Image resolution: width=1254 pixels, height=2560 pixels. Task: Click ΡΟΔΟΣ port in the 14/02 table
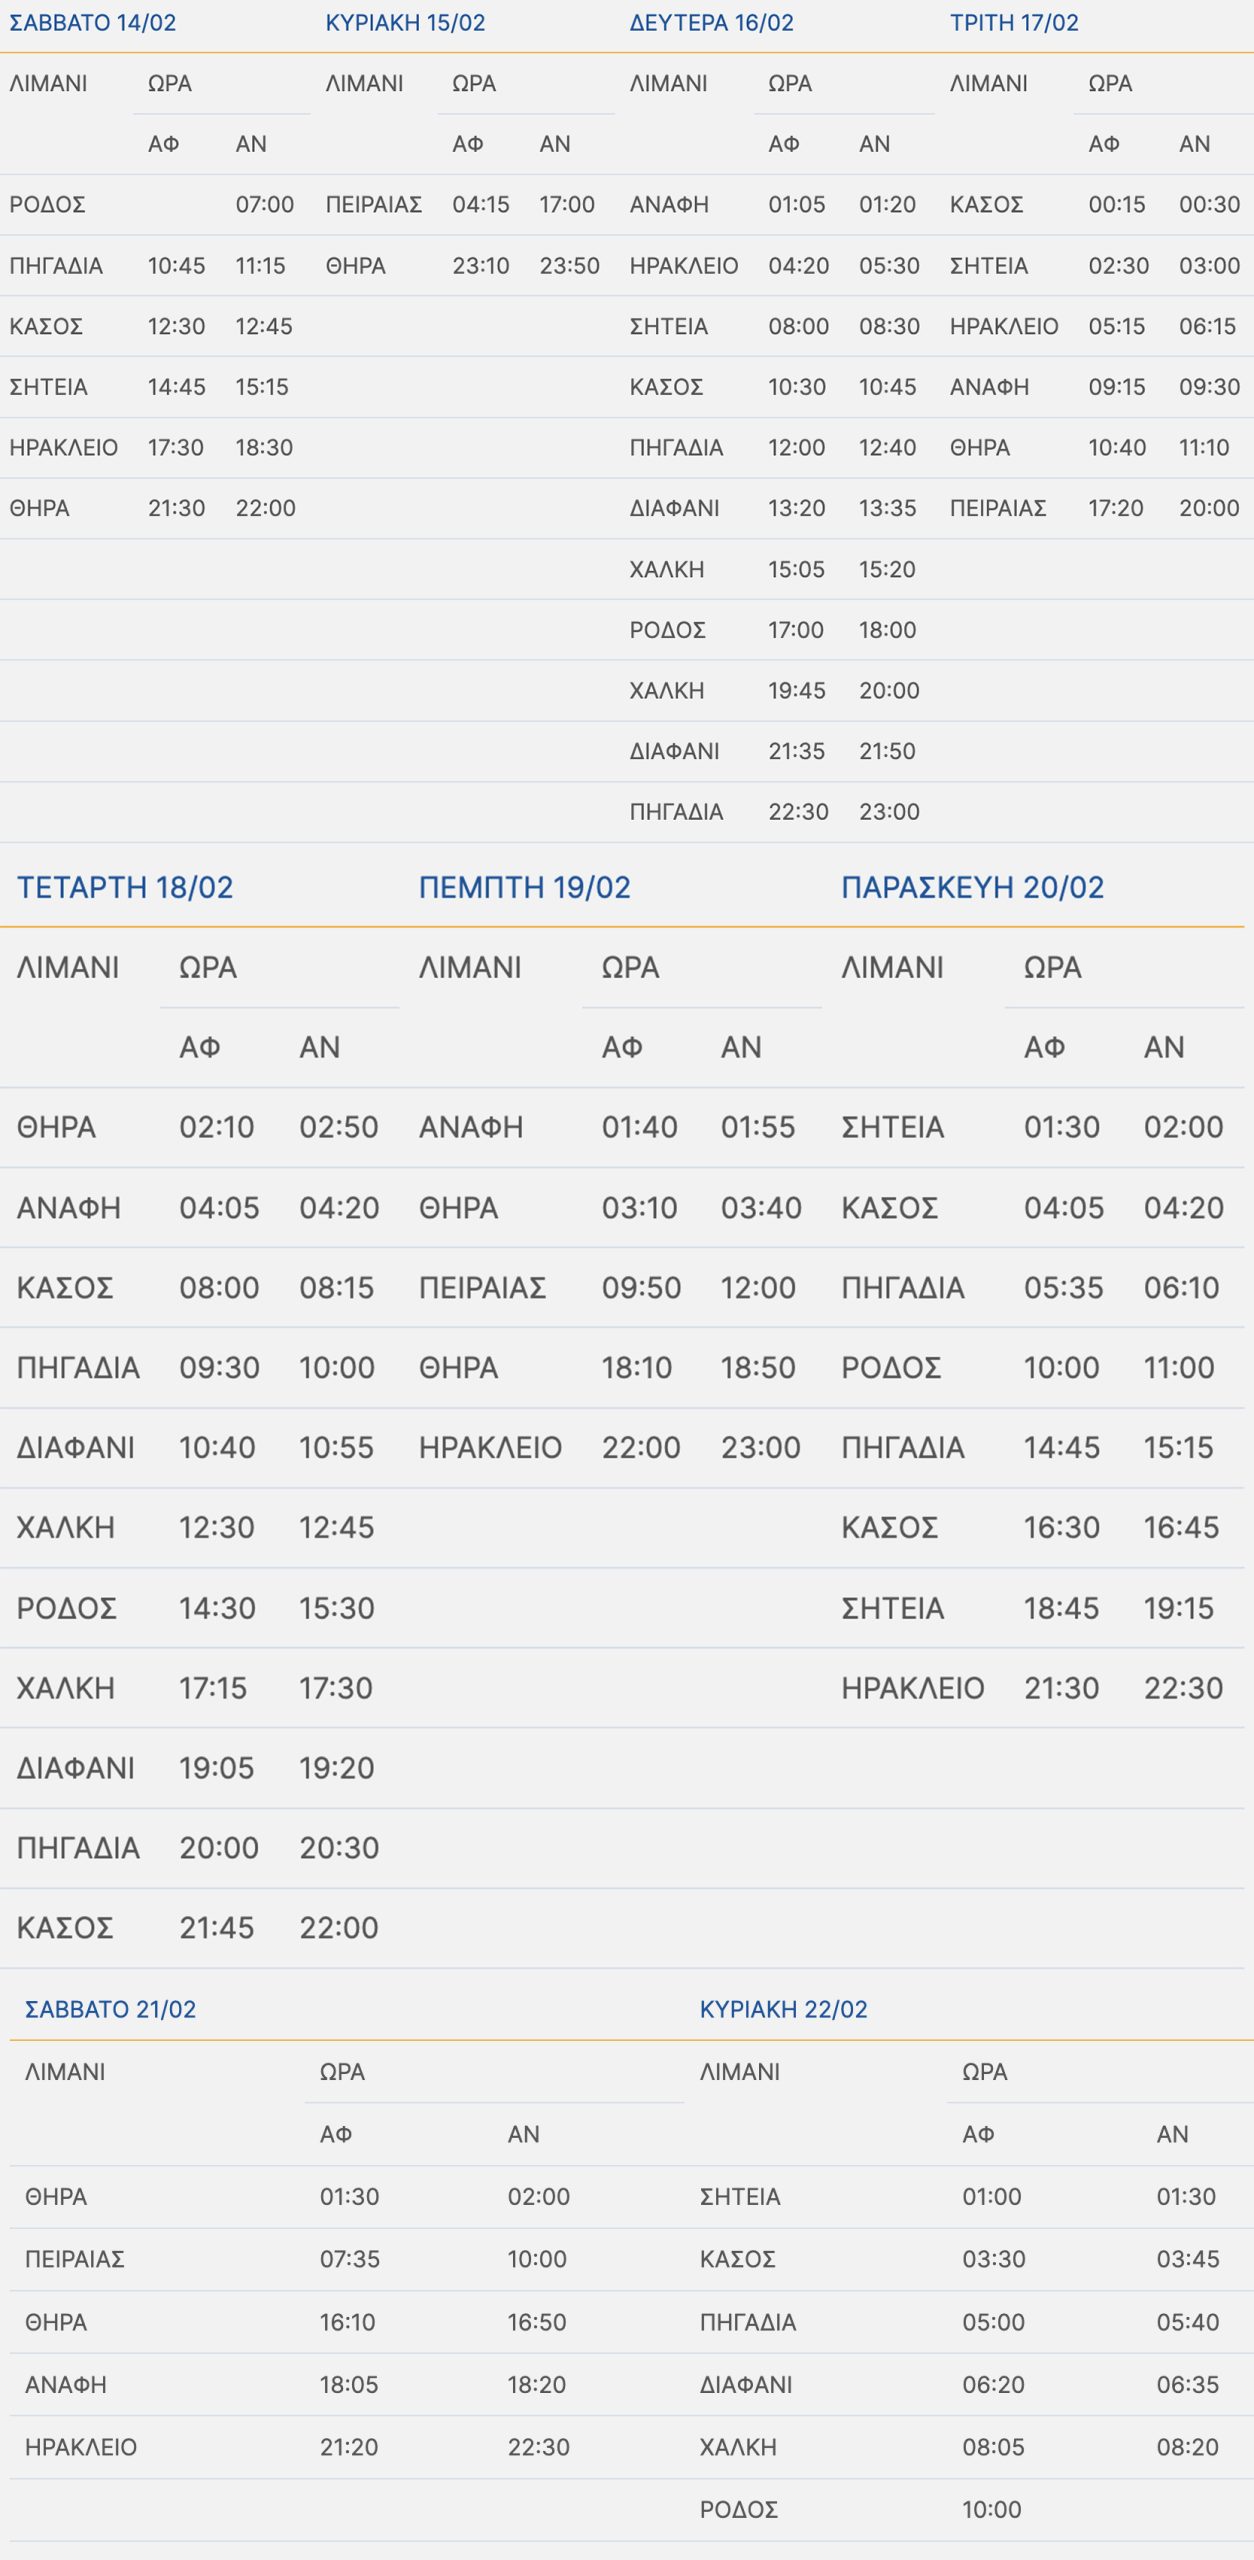(47, 205)
